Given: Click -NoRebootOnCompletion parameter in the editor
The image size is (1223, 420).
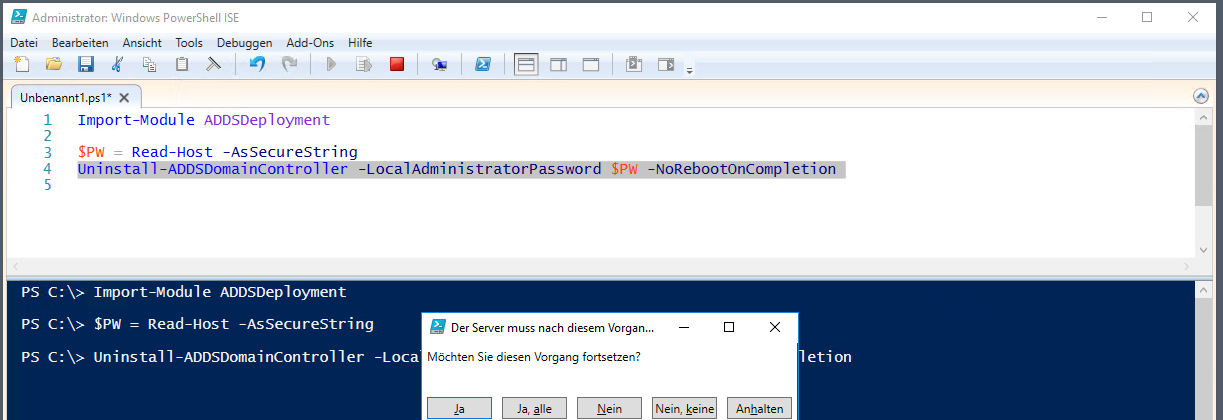Looking at the screenshot, I should pos(741,169).
